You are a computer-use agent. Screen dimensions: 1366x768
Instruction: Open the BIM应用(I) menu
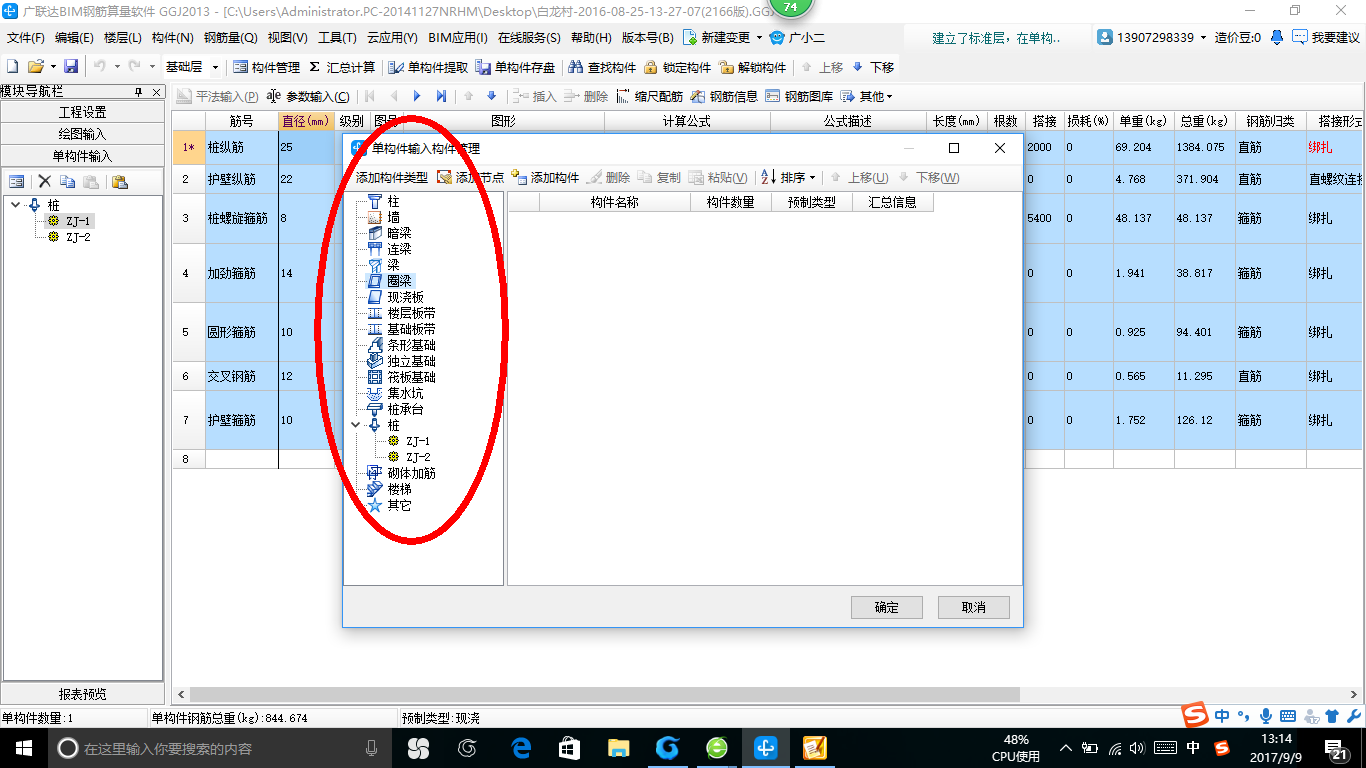pyautogui.click(x=458, y=37)
